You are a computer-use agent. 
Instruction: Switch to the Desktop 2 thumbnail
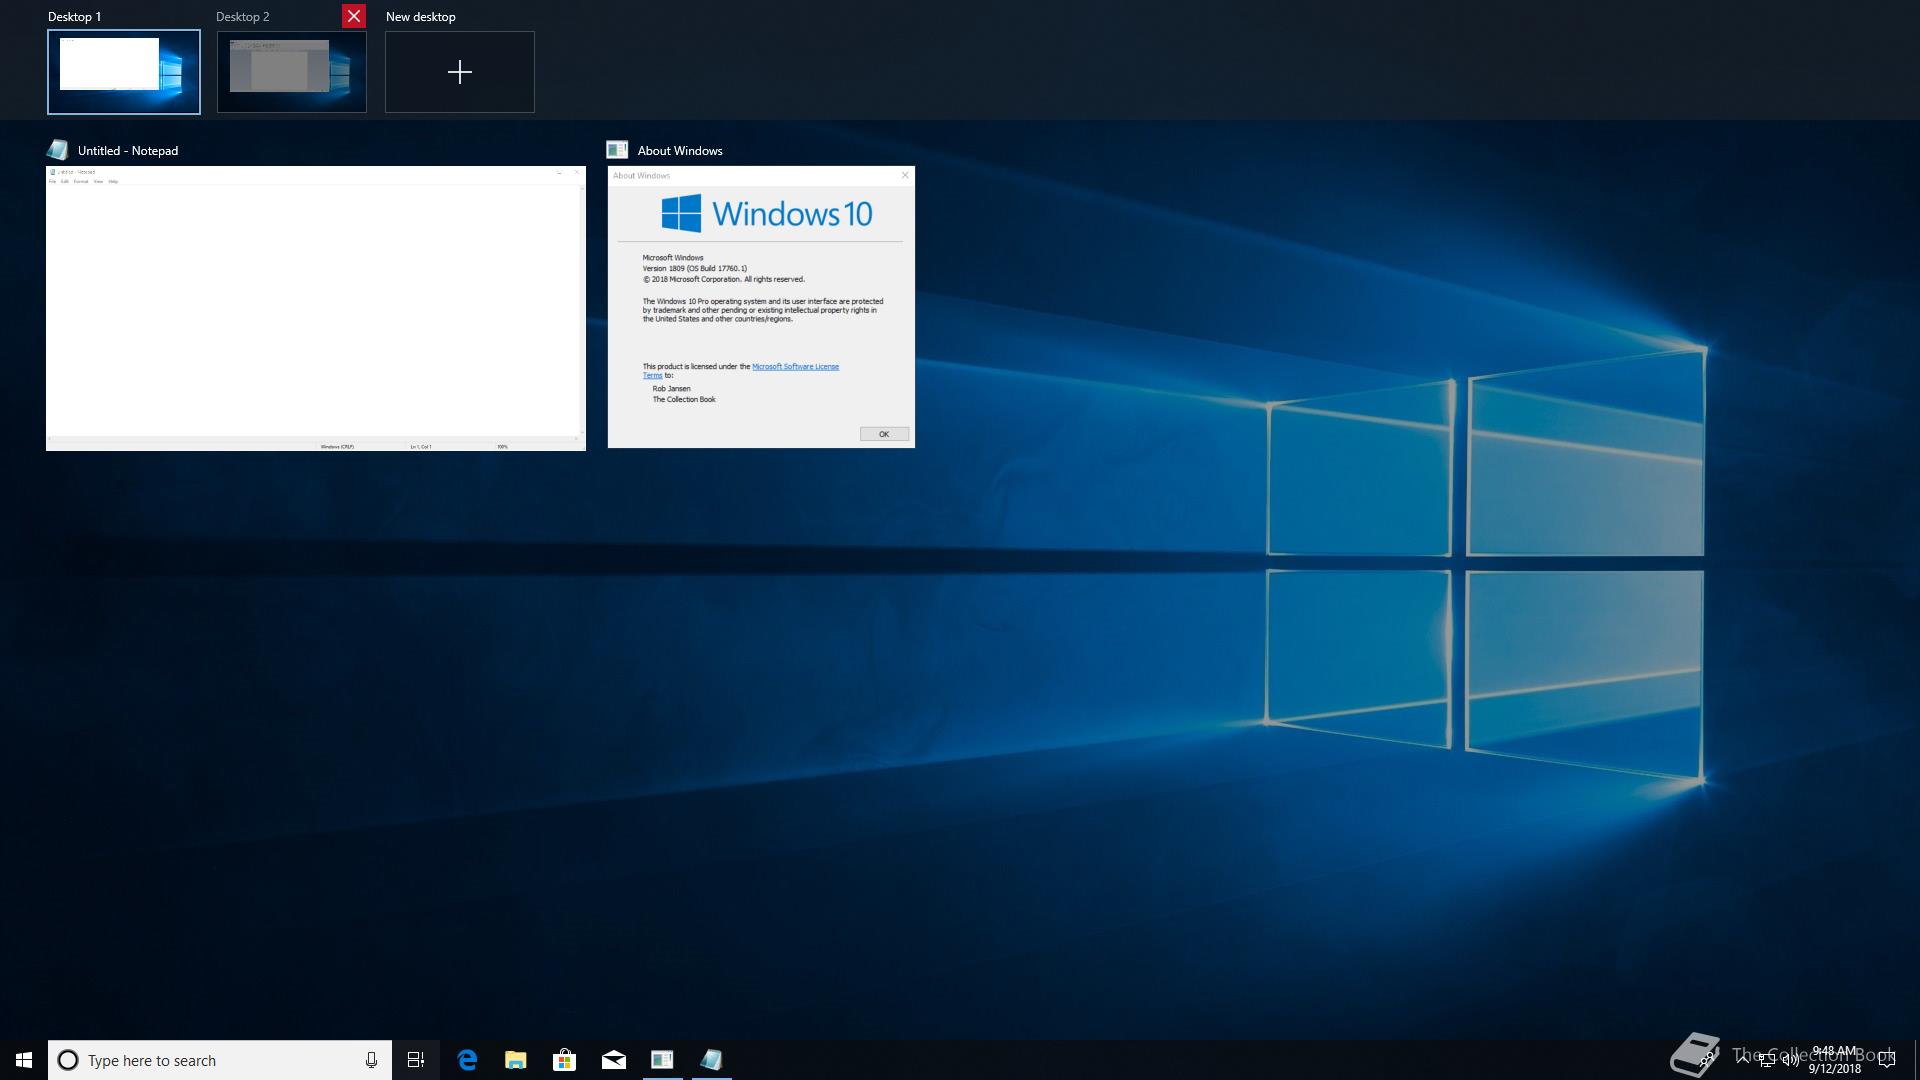tap(292, 72)
